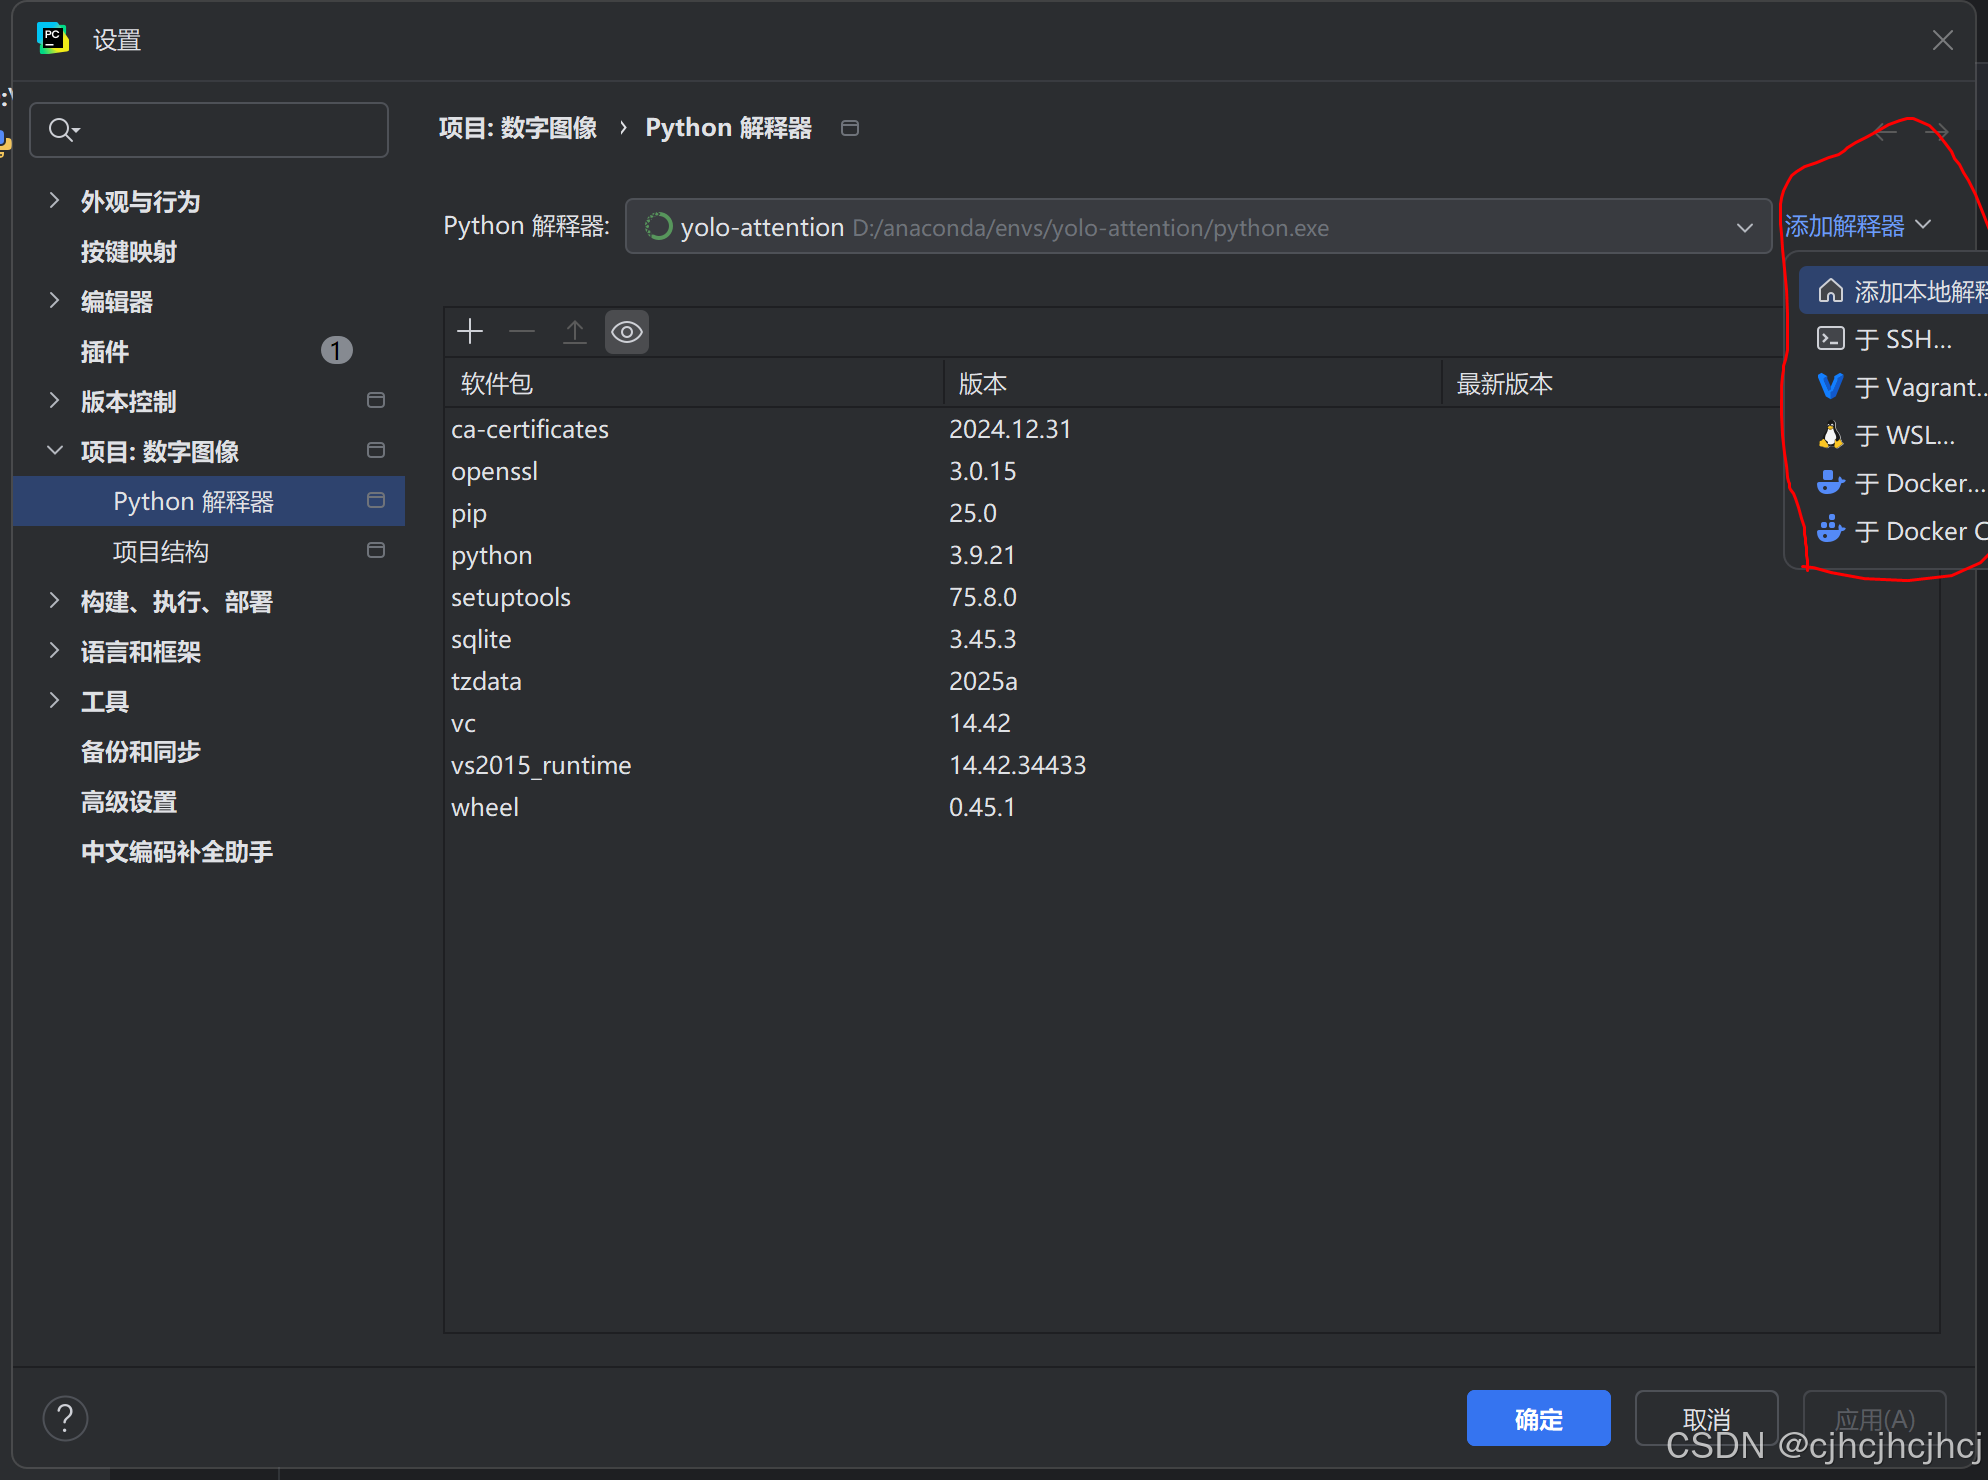Select 添加本地解释器 menu entry
Image resolution: width=1988 pixels, height=1480 pixels.
(1894, 291)
